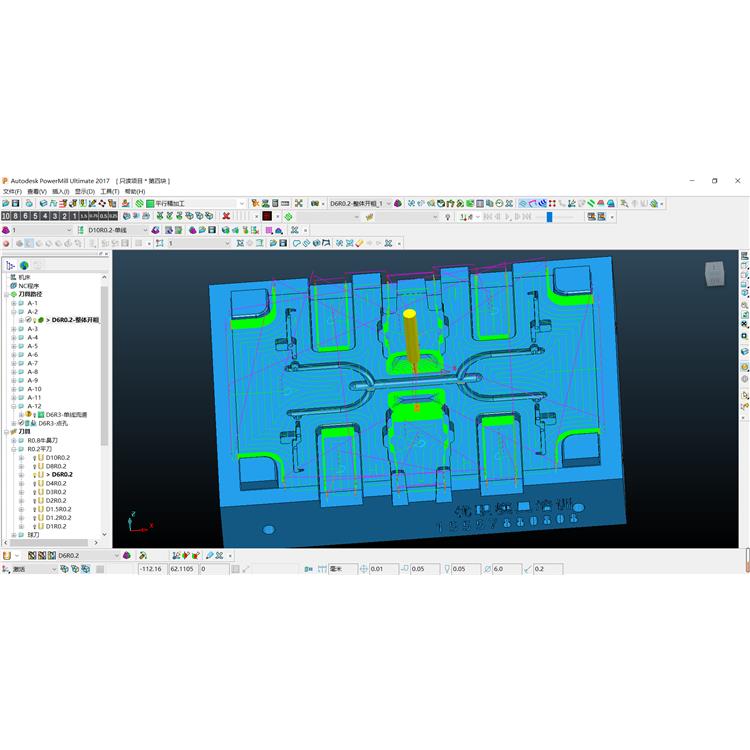This screenshot has width=750, height=750.
Task: Click the clock icon in the top toolbar
Action: [499, 203]
